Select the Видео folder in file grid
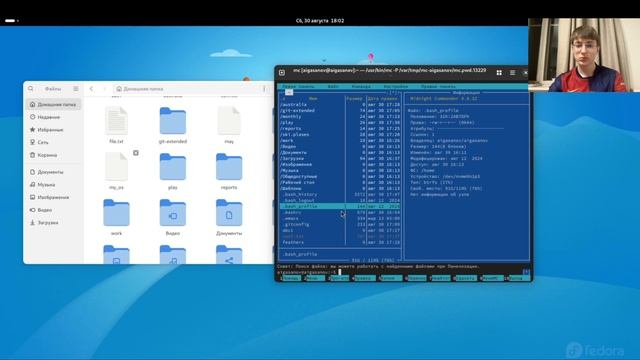Screen dimensions: 640x360 click(173, 213)
